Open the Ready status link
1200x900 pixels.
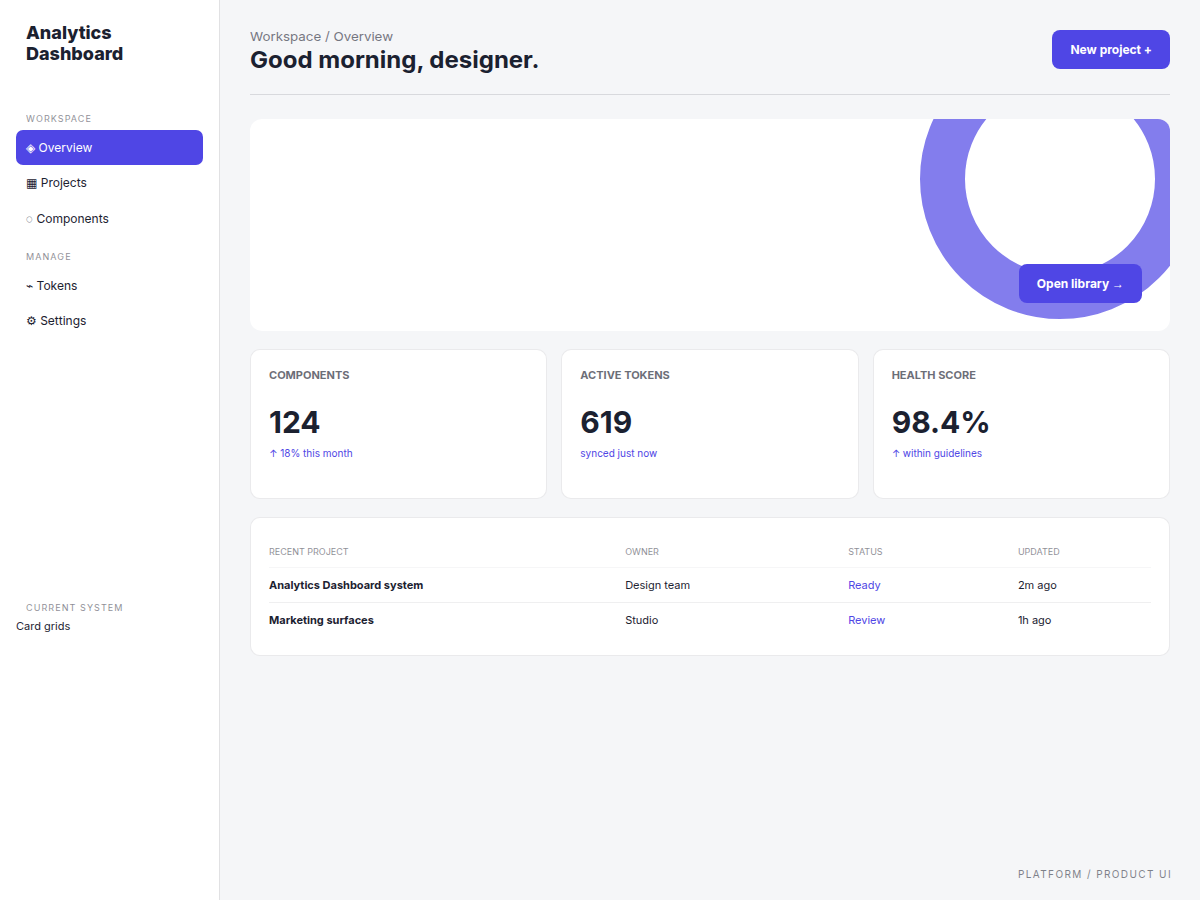[864, 585]
